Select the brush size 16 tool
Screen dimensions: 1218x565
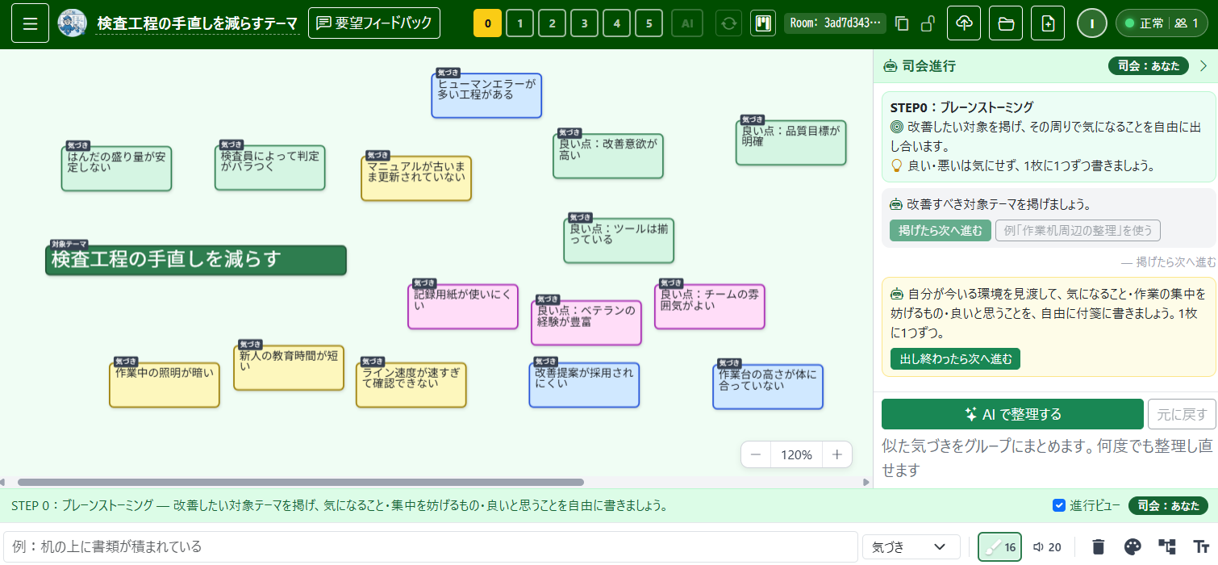click(999, 547)
